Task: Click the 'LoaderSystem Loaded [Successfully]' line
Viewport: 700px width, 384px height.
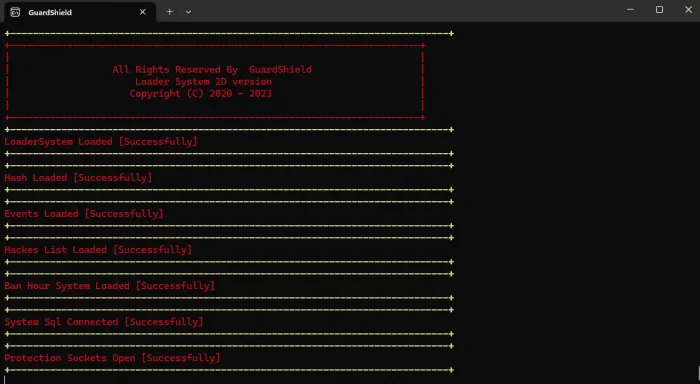Action: pyautogui.click(x=101, y=142)
